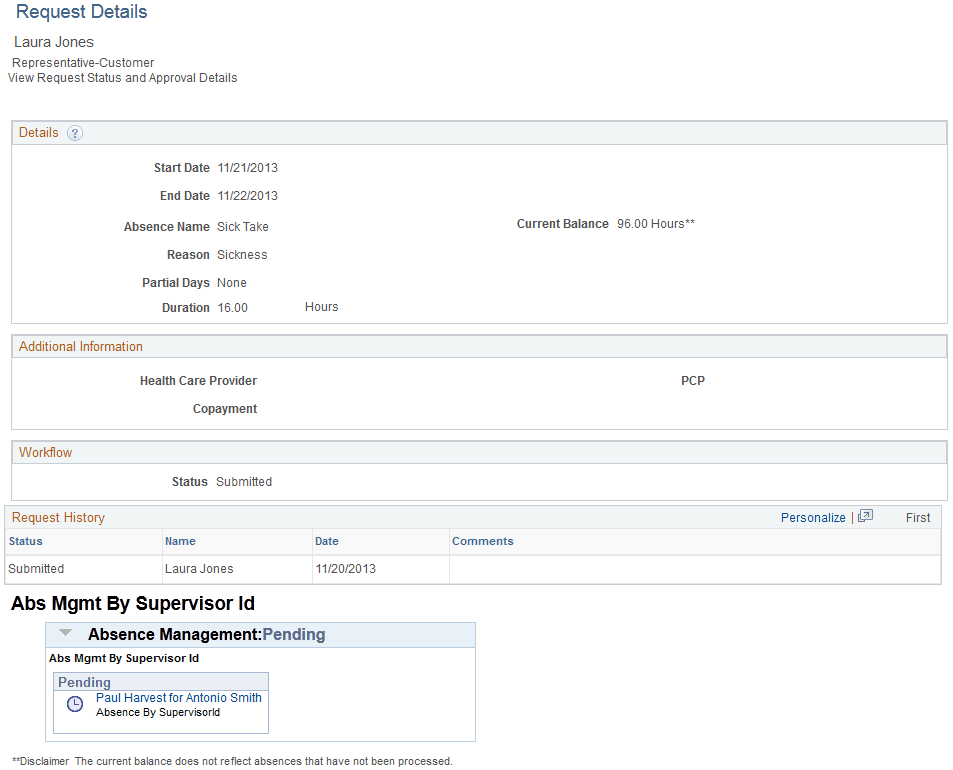Sort history by the Date column
The width and height of the screenshot is (953, 770).
326,540
